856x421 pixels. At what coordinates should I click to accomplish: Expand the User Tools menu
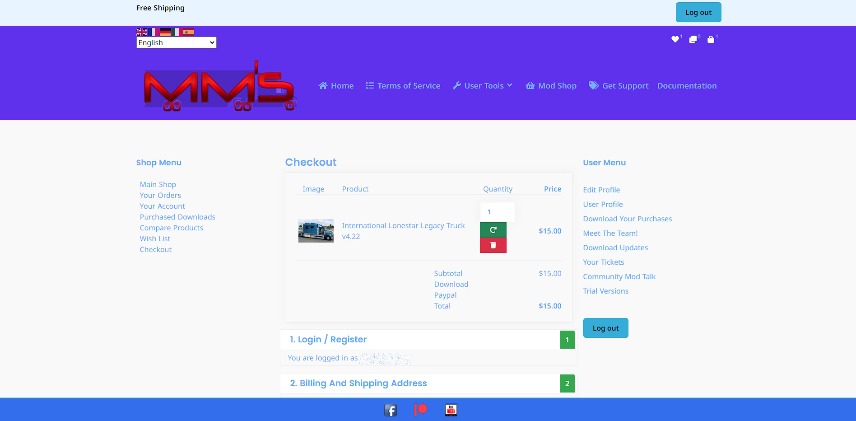482,86
